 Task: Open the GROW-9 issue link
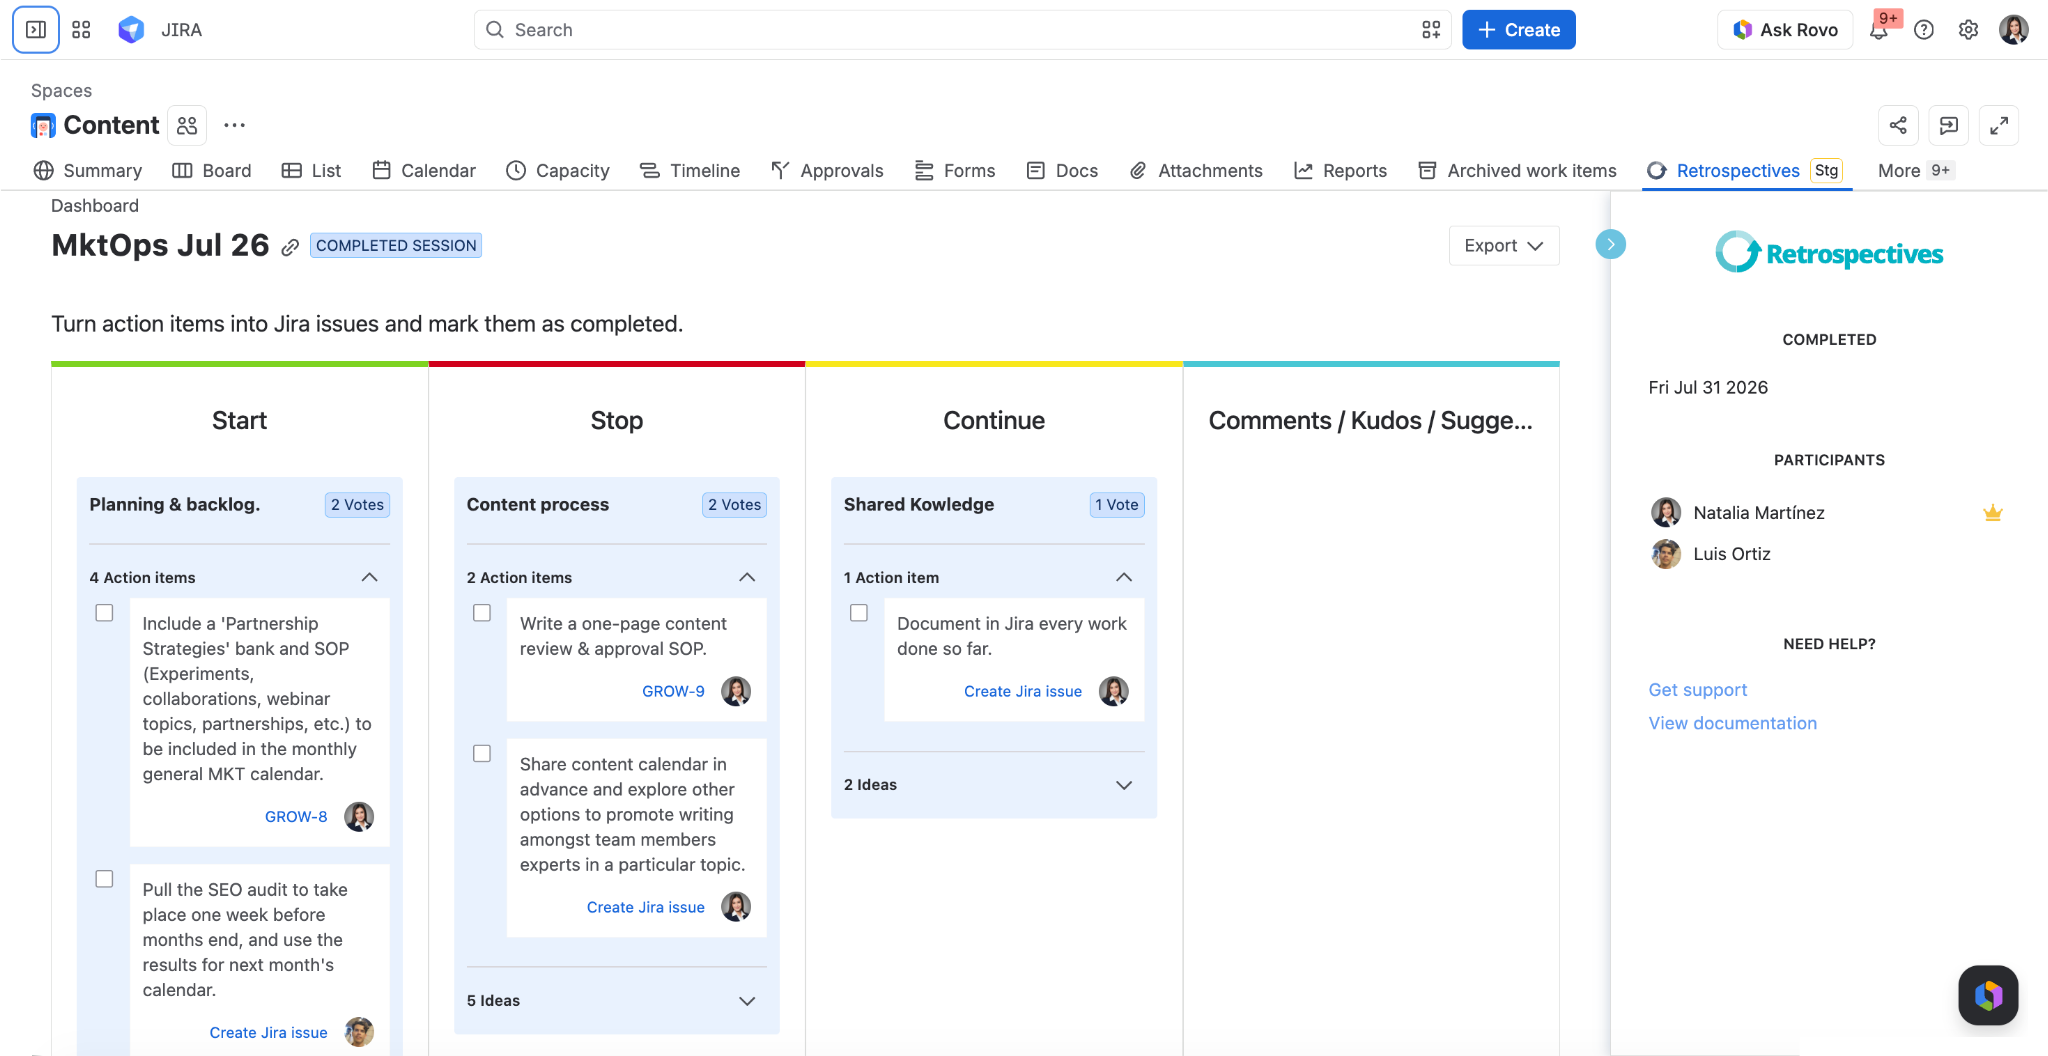(673, 692)
